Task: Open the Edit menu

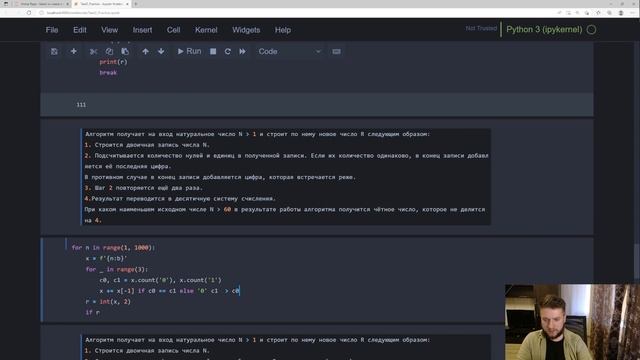Action: coord(80,30)
